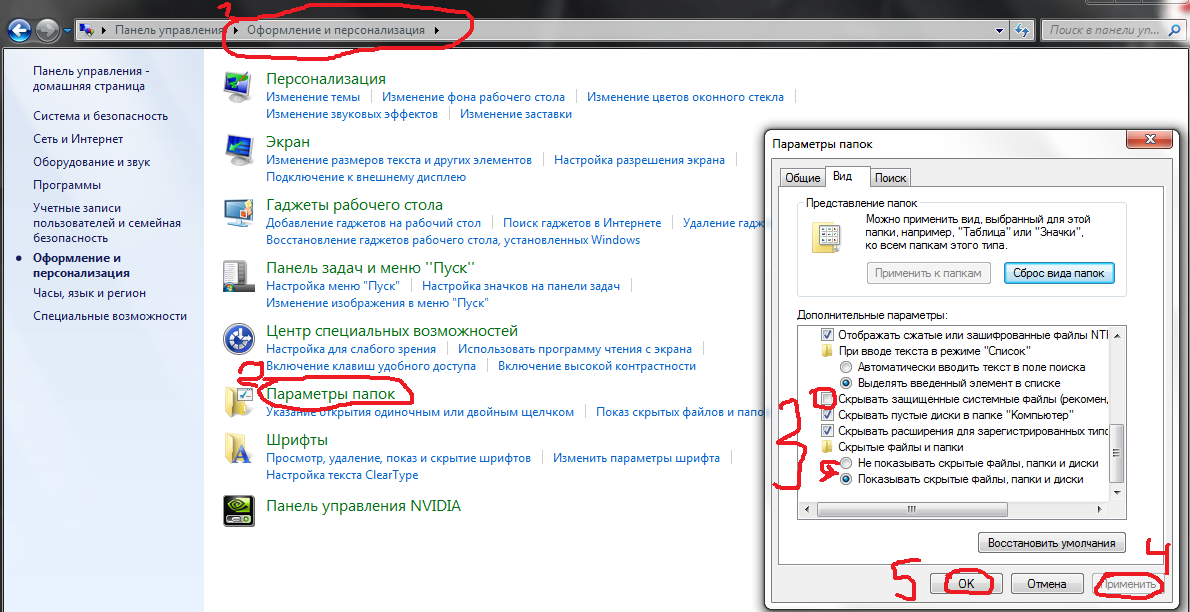Open the NVIDIA control panel icon
The height and width of the screenshot is (612, 1190).
click(238, 510)
